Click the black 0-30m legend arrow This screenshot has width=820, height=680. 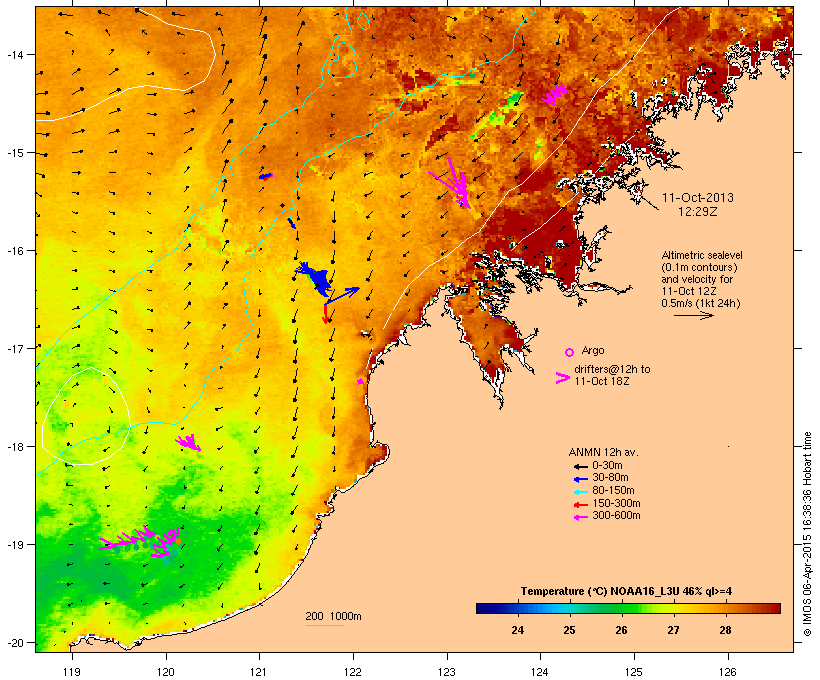(x=580, y=466)
